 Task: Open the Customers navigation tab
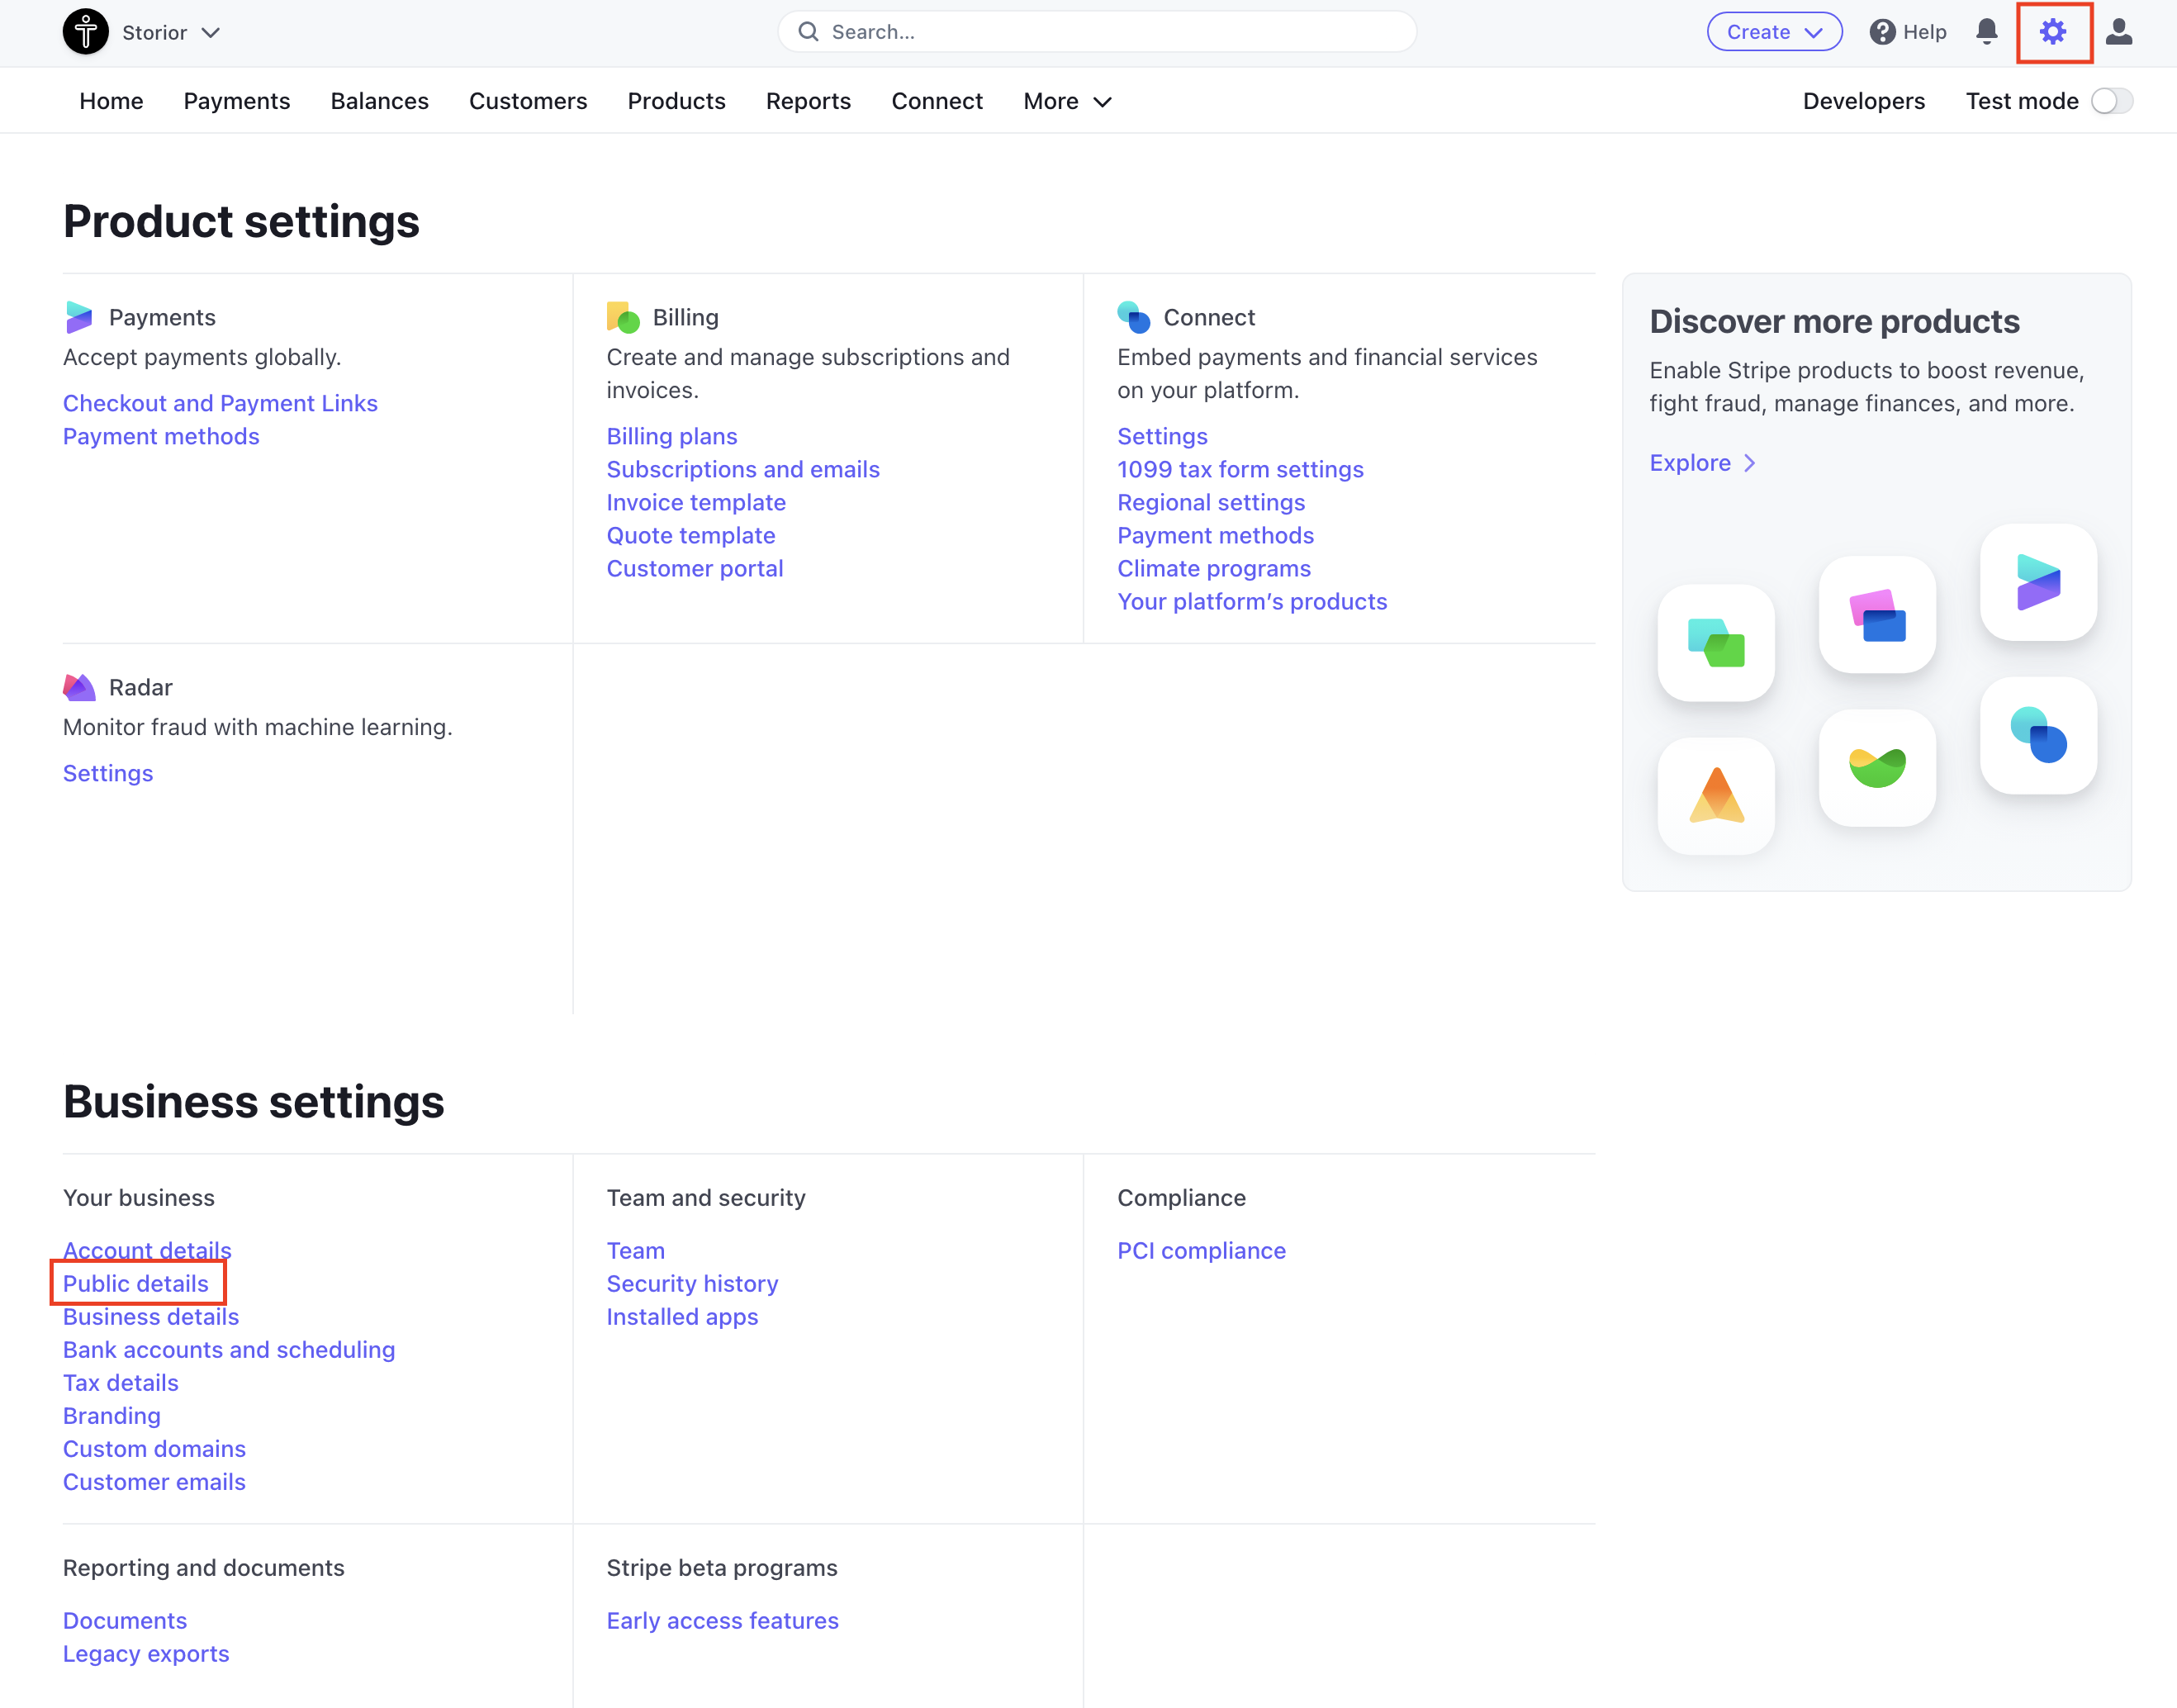(x=527, y=101)
